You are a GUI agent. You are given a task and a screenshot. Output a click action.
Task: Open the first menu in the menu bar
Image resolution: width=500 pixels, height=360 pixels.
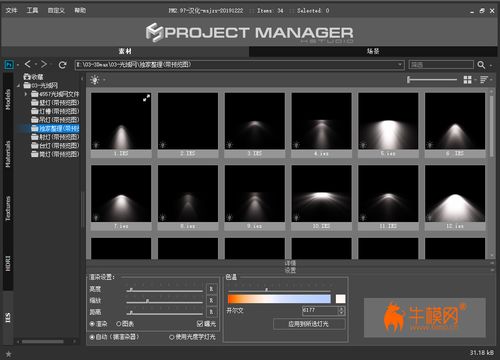(x=11, y=10)
